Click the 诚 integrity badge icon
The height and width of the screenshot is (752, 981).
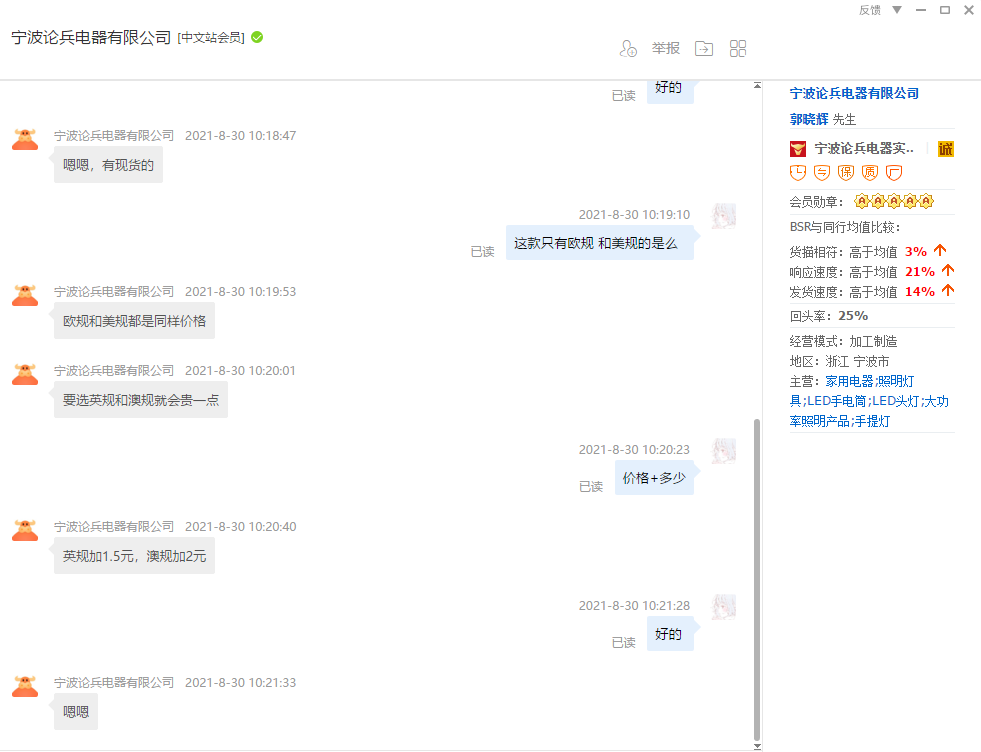[946, 149]
